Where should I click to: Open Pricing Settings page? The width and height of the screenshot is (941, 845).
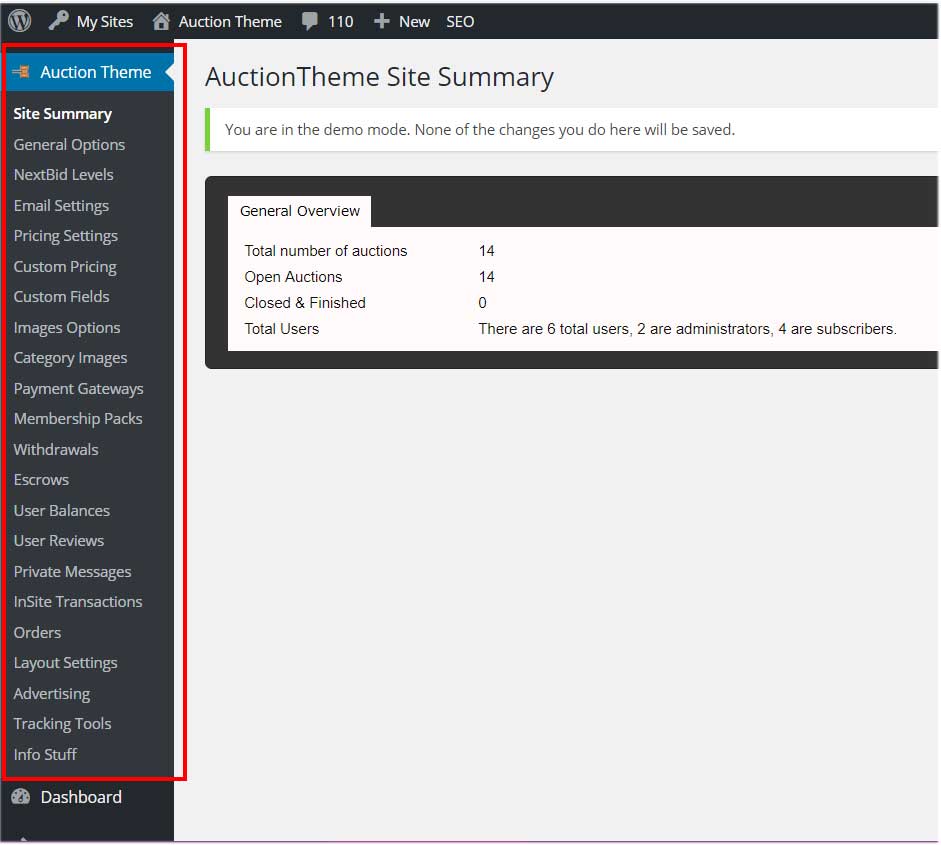[x=65, y=236]
